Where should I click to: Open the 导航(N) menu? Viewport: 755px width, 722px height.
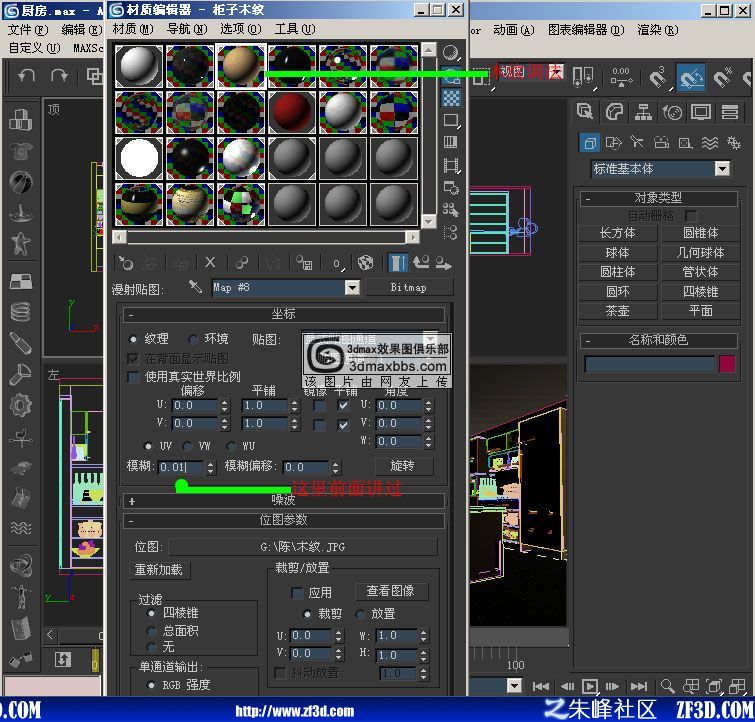click(x=186, y=29)
